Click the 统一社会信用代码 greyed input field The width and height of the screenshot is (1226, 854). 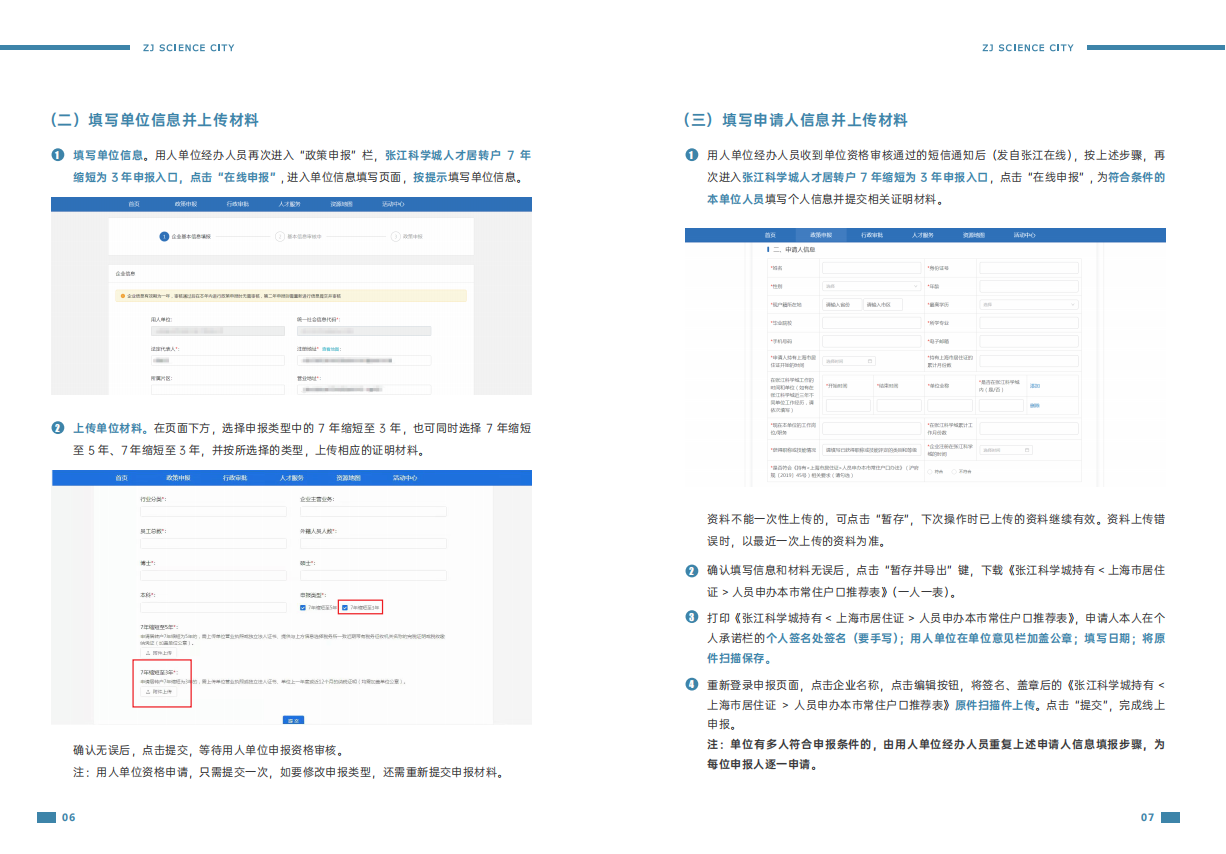(364, 331)
